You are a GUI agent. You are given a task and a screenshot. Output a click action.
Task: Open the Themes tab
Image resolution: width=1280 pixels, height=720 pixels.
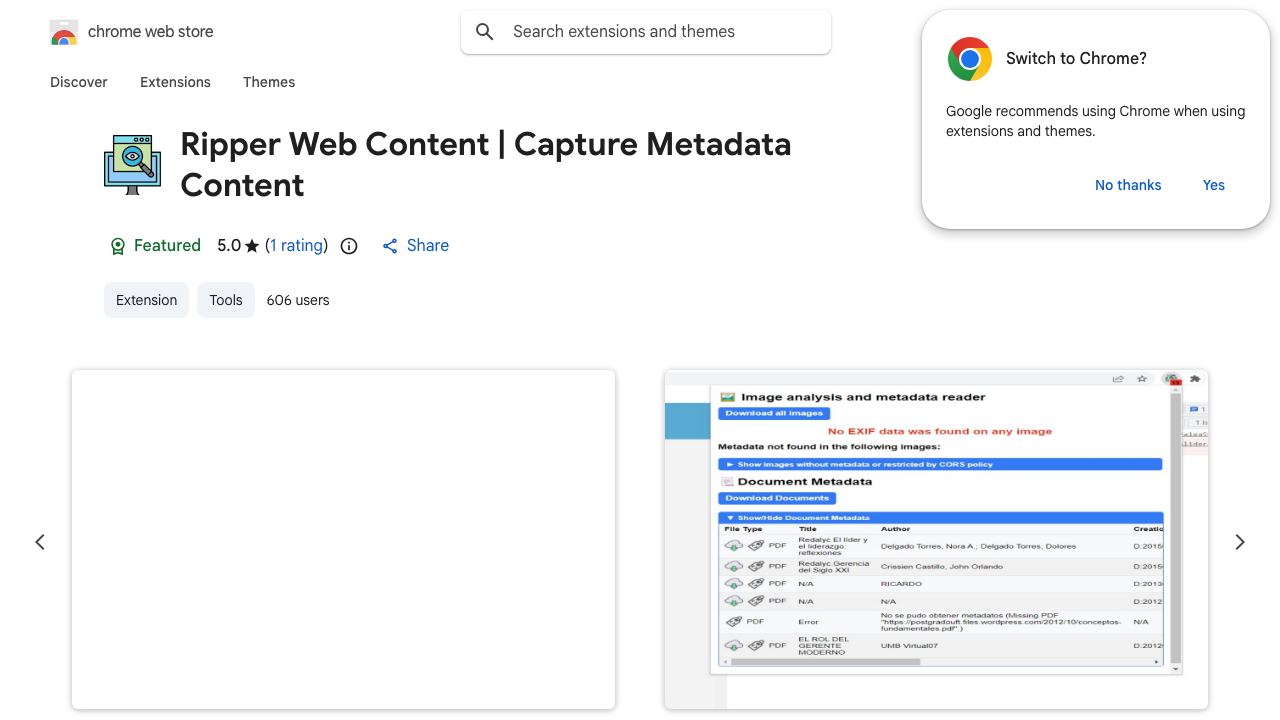click(x=269, y=82)
